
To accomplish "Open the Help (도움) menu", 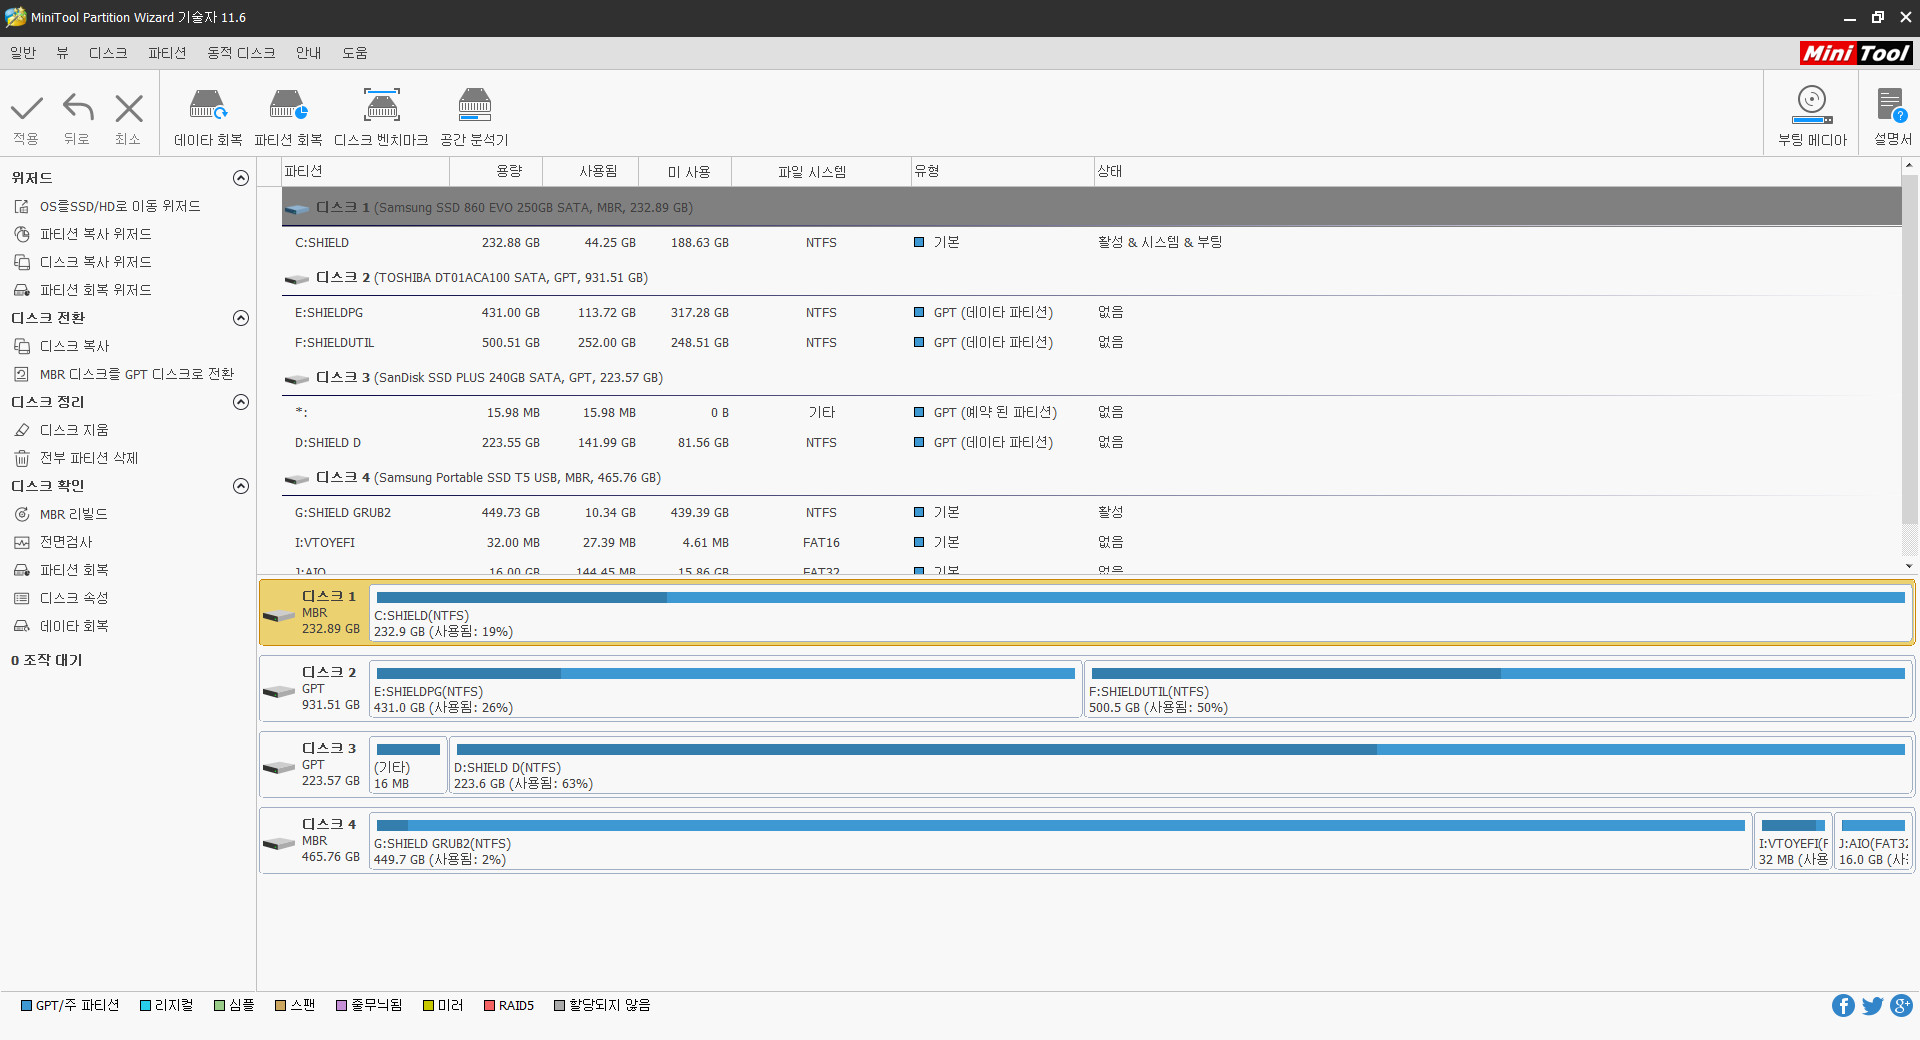I will pyautogui.click(x=355, y=53).
